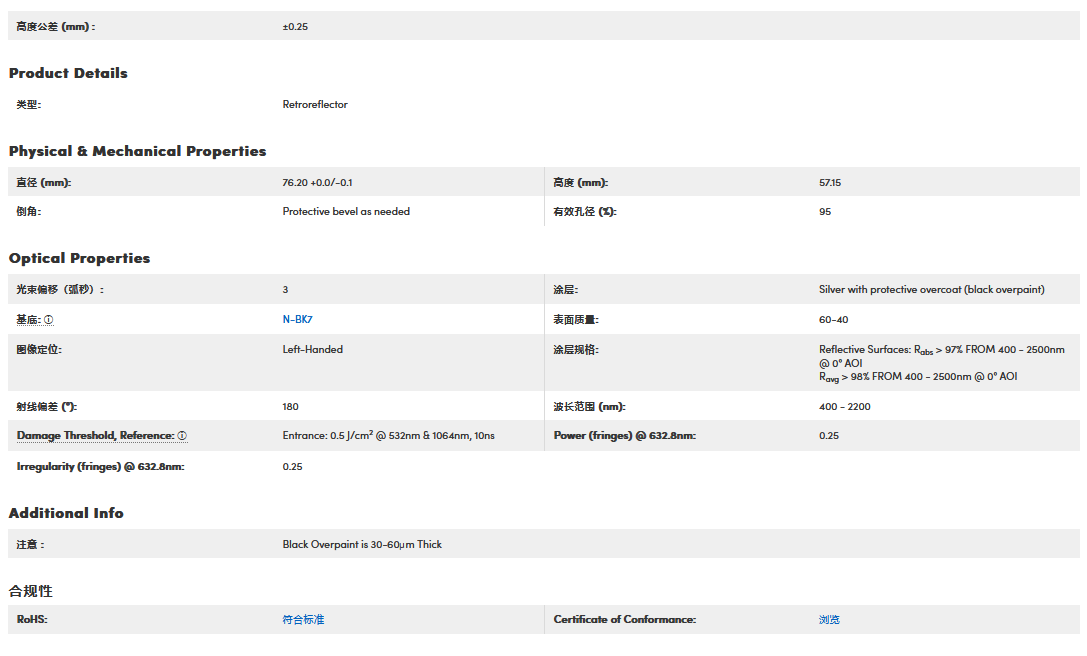The image size is (1087, 656).
Task: Click the Protective bevel as needed text
Action: coord(346,212)
